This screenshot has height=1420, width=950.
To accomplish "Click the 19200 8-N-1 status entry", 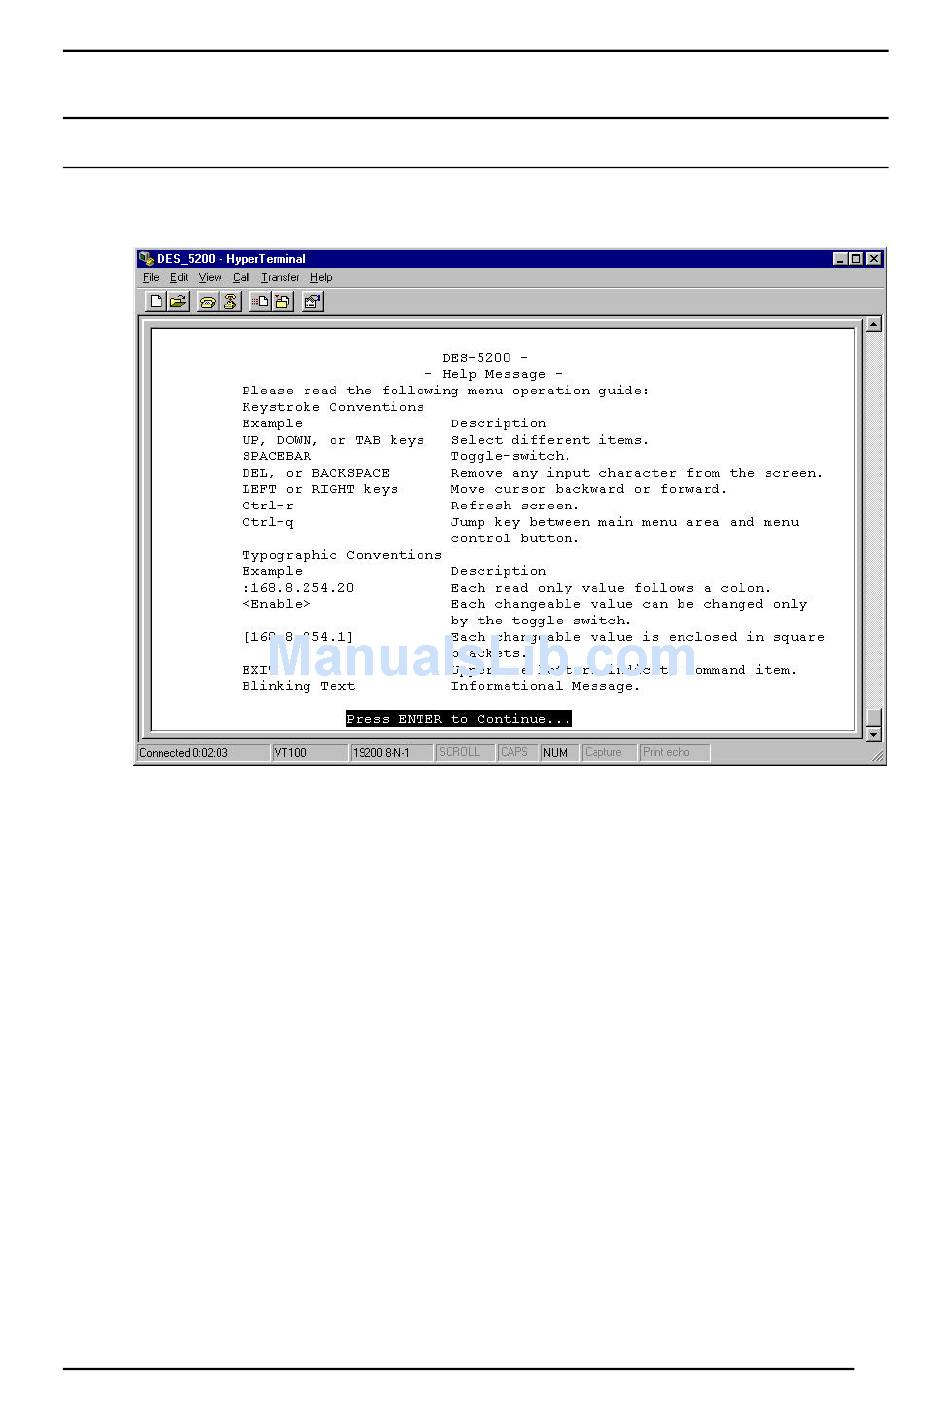I will coord(391,752).
